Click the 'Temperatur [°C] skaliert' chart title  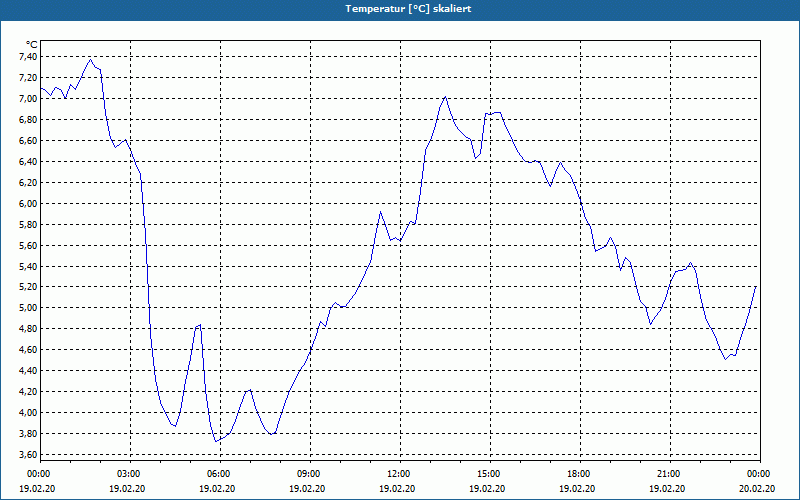point(408,9)
